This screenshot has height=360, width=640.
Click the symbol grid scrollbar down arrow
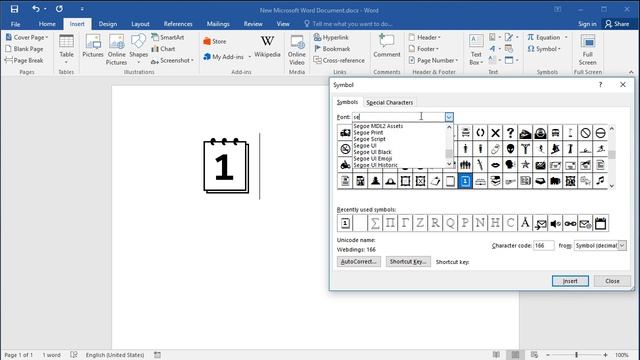click(x=611, y=186)
